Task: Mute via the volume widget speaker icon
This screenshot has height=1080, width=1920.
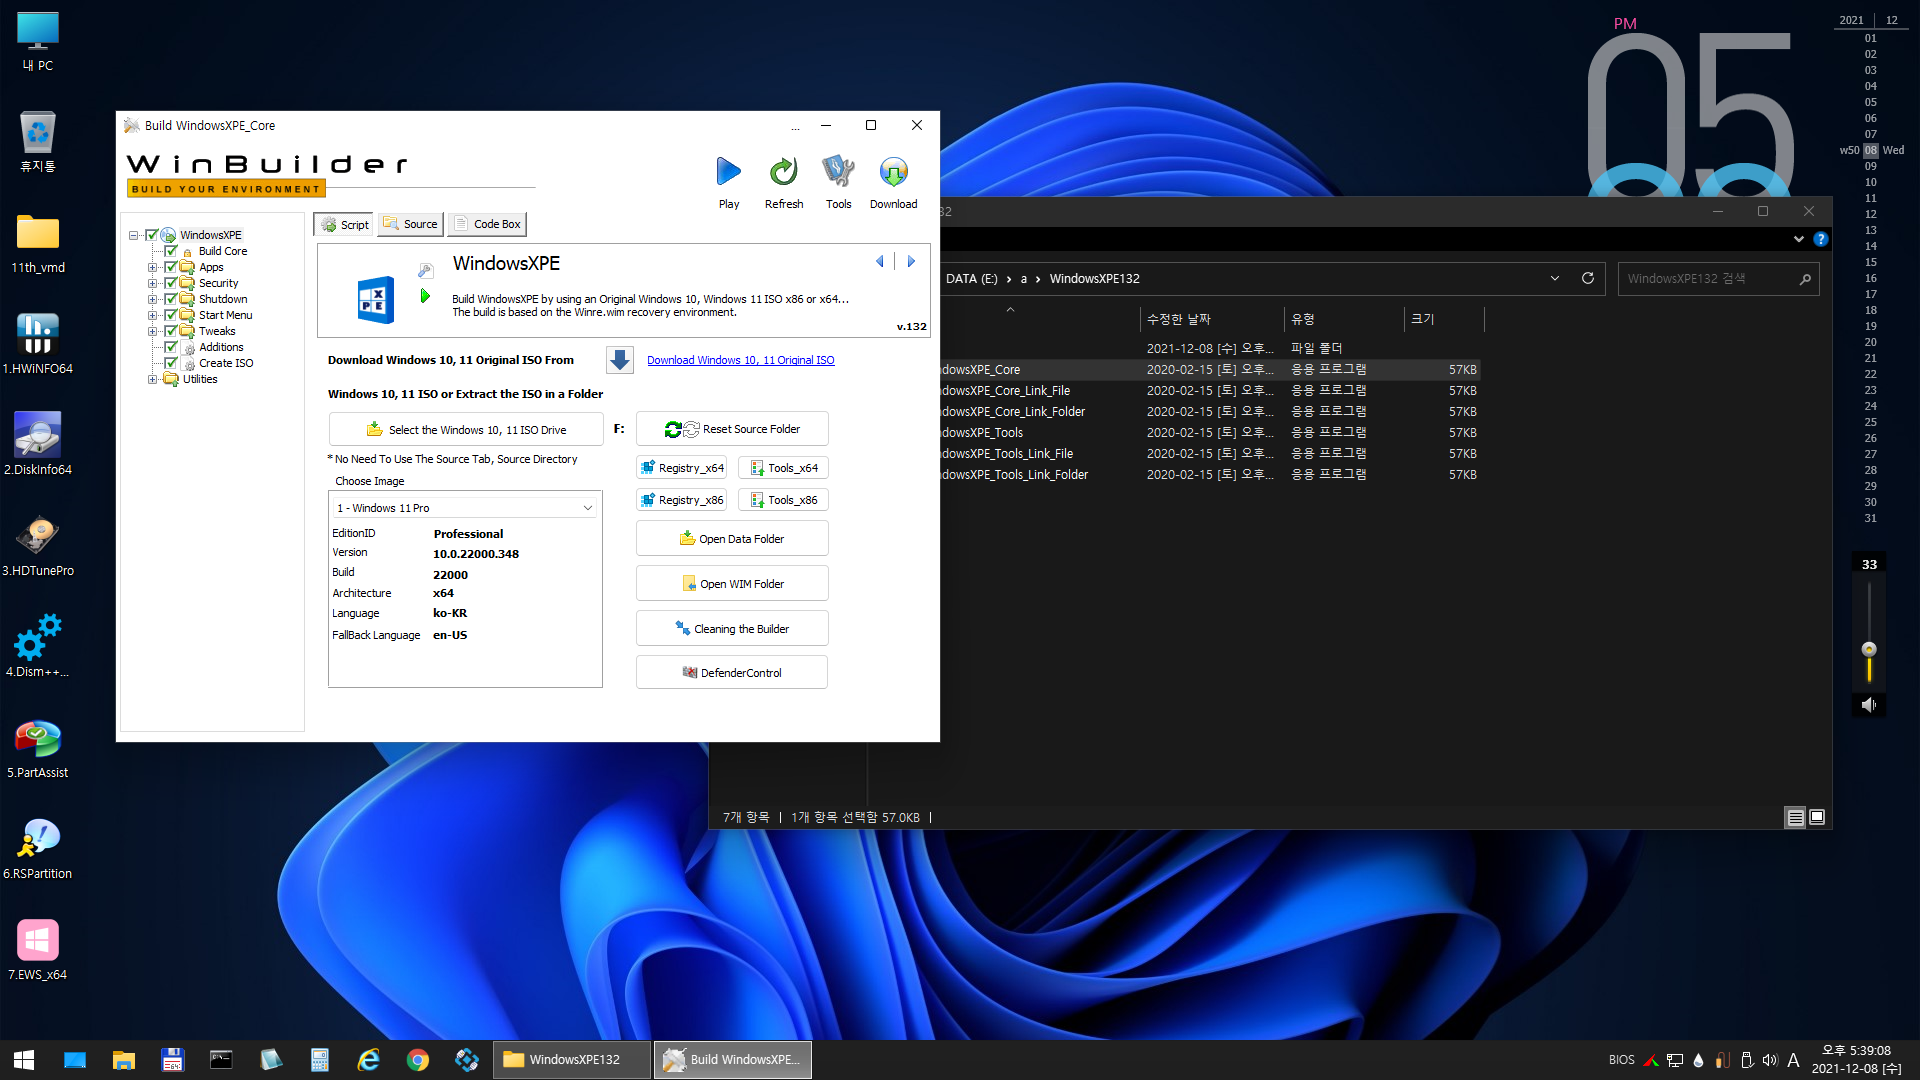Action: 1868,705
